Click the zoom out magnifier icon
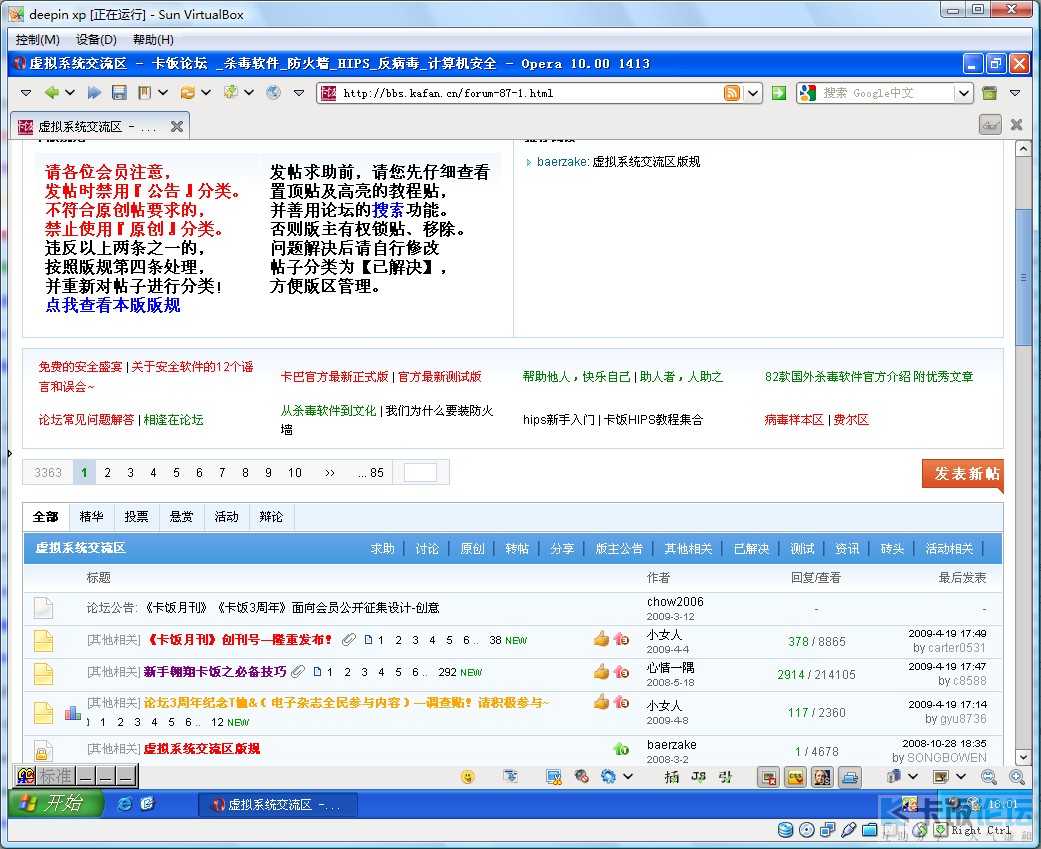This screenshot has height=849, width=1041. [989, 777]
